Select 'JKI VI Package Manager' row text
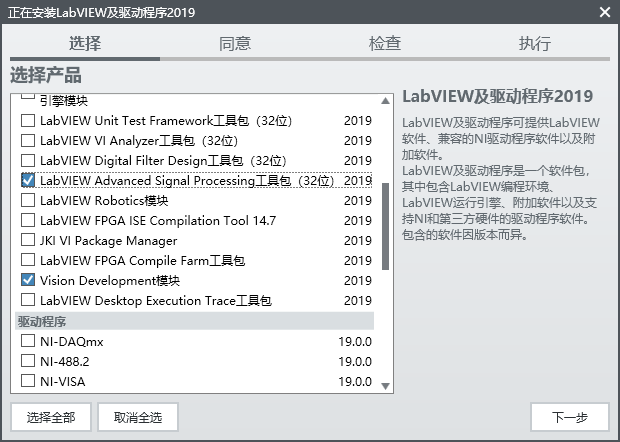620x442 pixels. pyautogui.click(x=108, y=240)
